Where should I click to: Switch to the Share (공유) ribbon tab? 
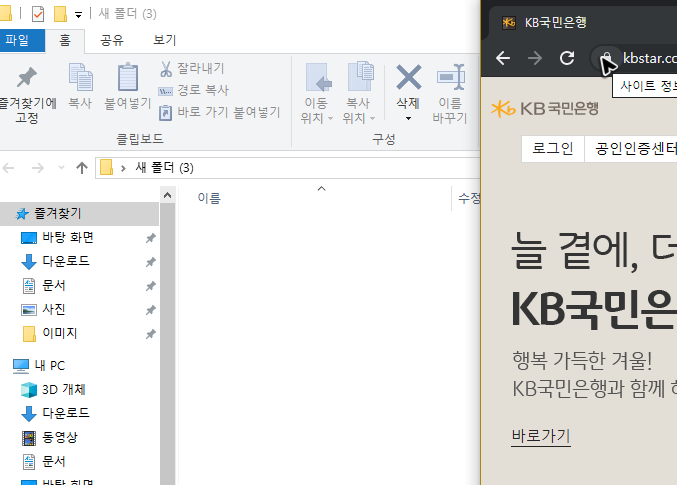112,41
